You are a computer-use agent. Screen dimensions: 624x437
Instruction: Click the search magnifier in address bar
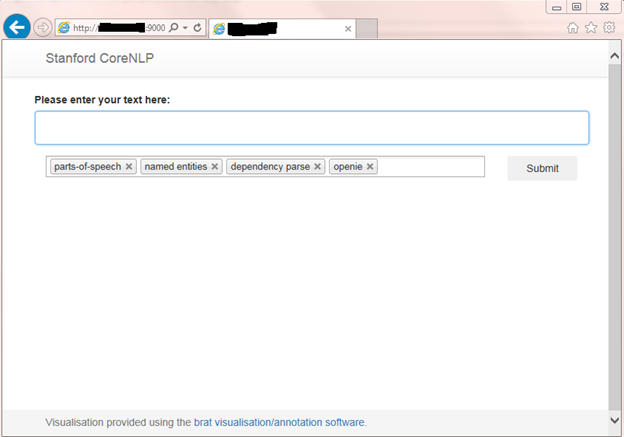(174, 27)
